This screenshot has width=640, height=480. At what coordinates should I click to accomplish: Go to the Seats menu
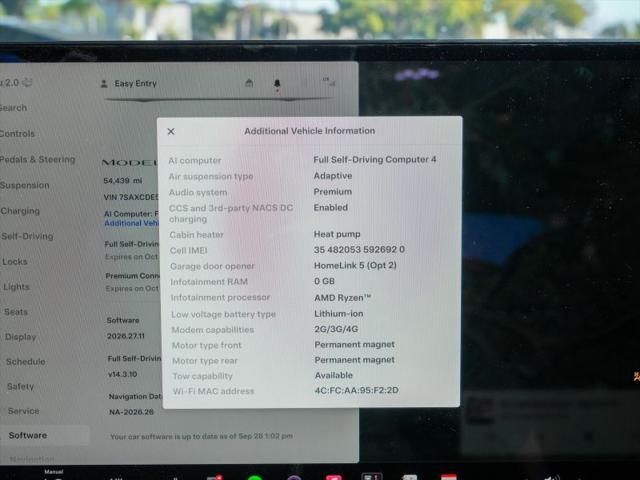pyautogui.click(x=16, y=312)
